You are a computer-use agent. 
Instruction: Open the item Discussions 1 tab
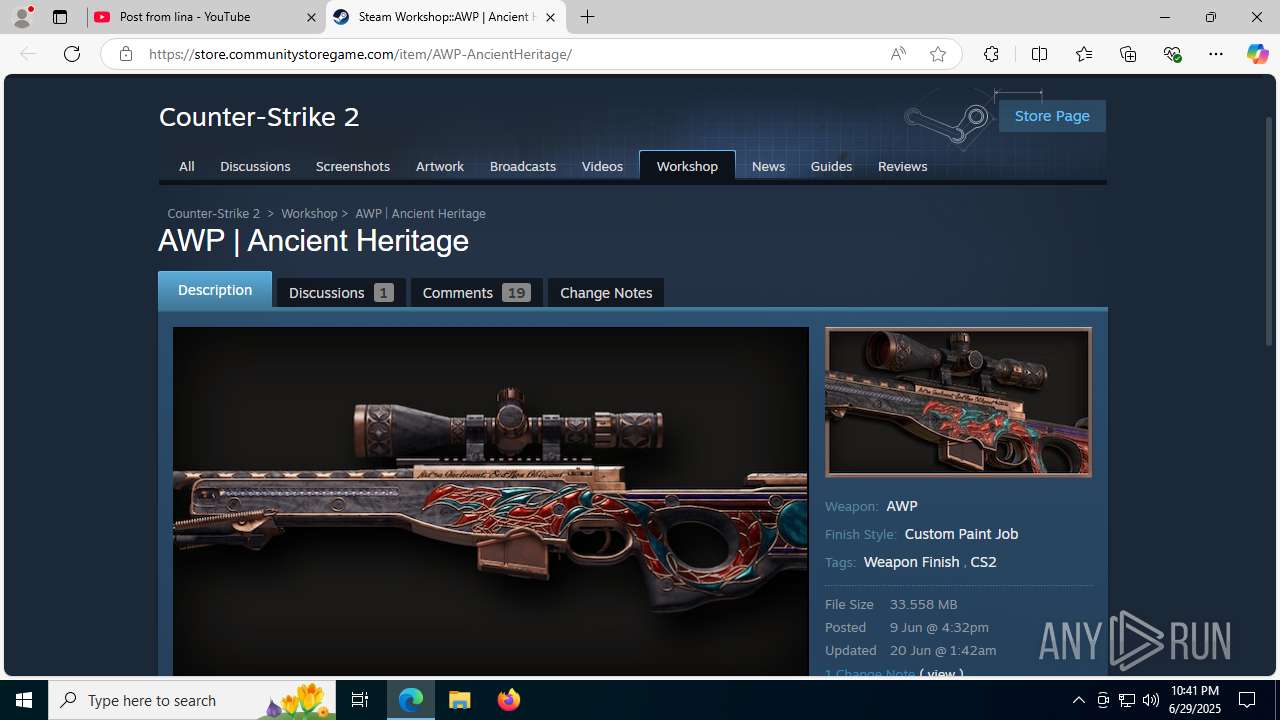point(341,292)
